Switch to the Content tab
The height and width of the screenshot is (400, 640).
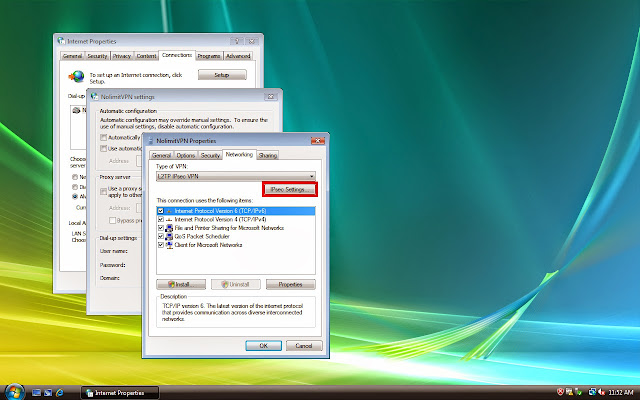tap(146, 56)
